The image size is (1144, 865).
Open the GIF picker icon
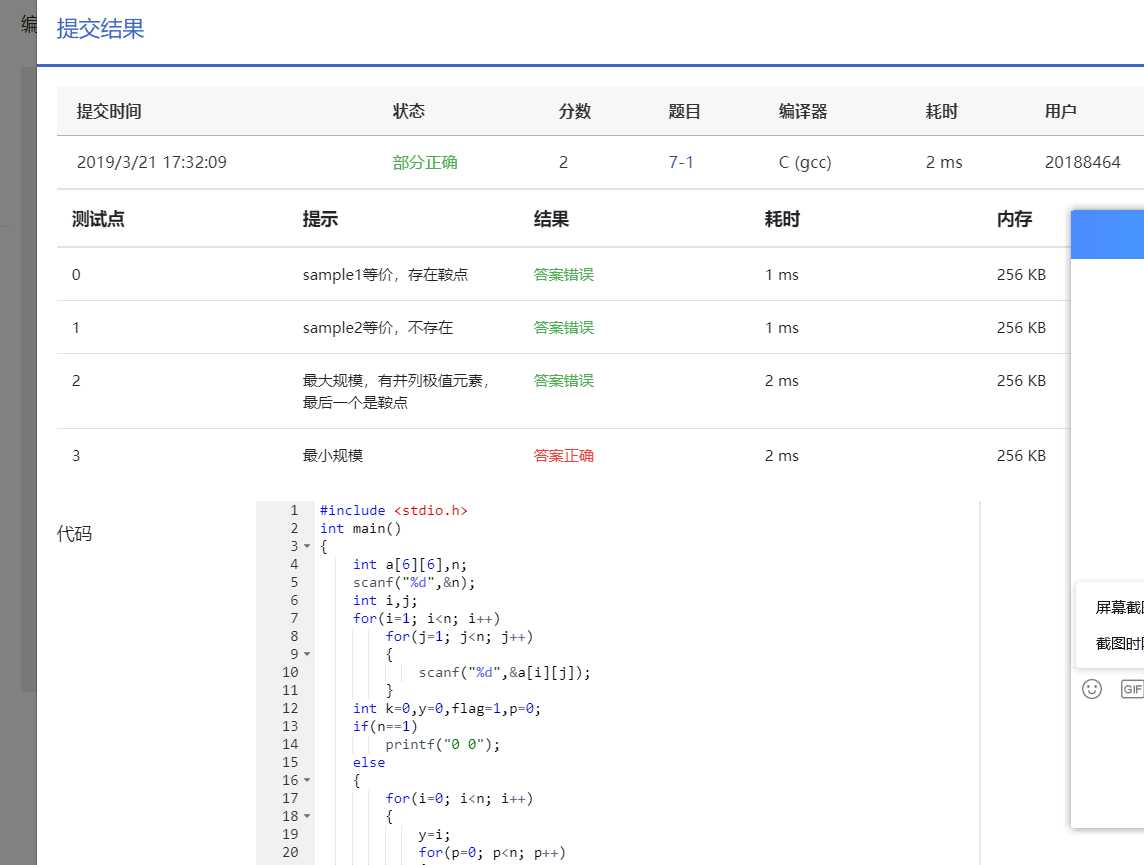(1132, 689)
